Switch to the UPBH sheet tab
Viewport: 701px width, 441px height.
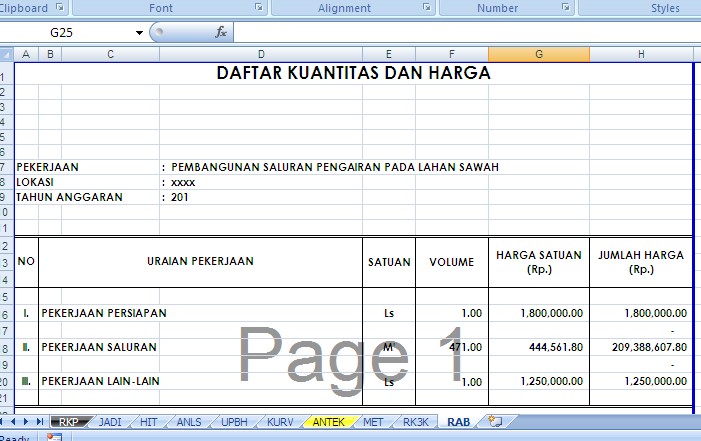[x=234, y=422]
